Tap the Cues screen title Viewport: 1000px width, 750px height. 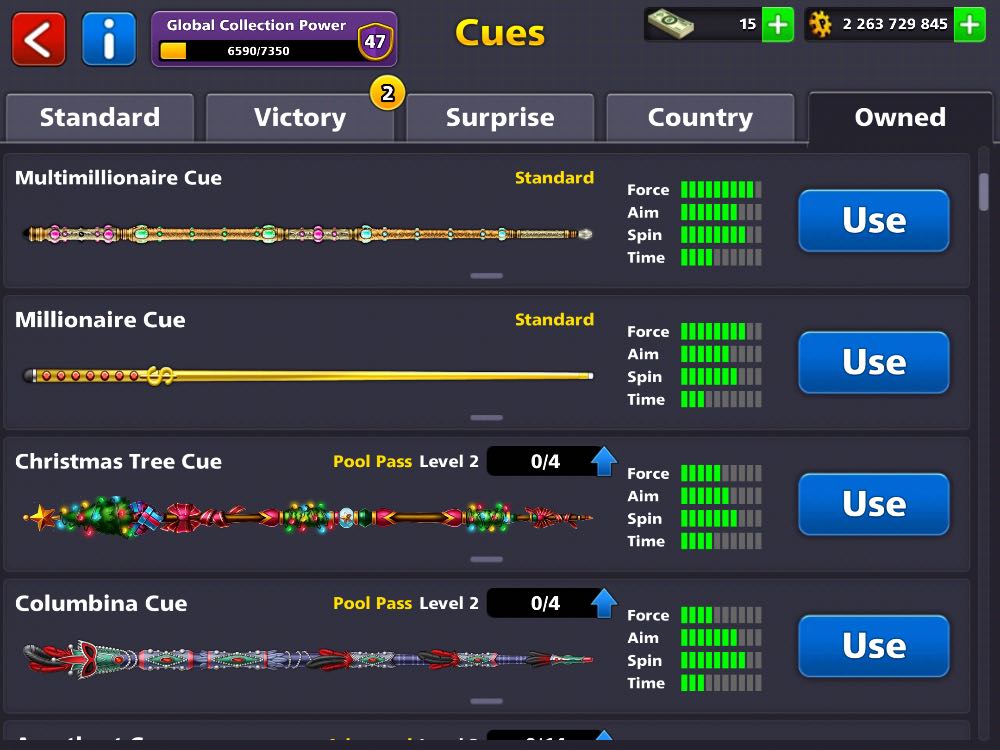500,33
